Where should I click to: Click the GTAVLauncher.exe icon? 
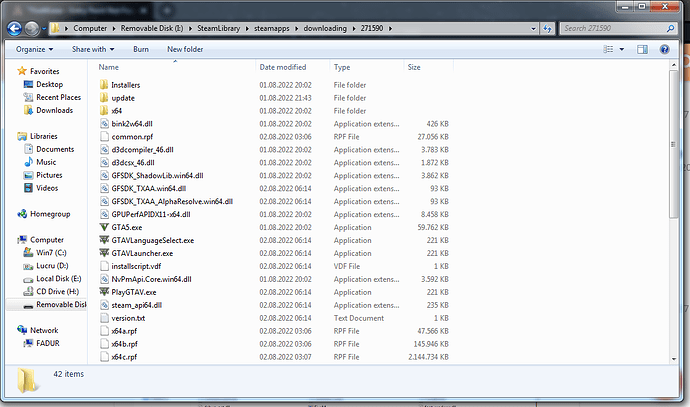pyautogui.click(x=104, y=253)
